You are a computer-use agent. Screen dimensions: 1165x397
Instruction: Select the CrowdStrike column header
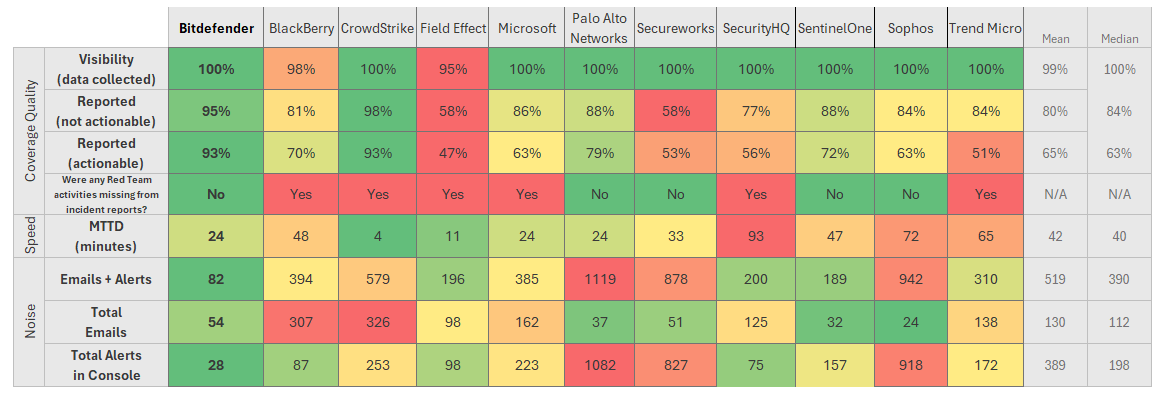377,28
